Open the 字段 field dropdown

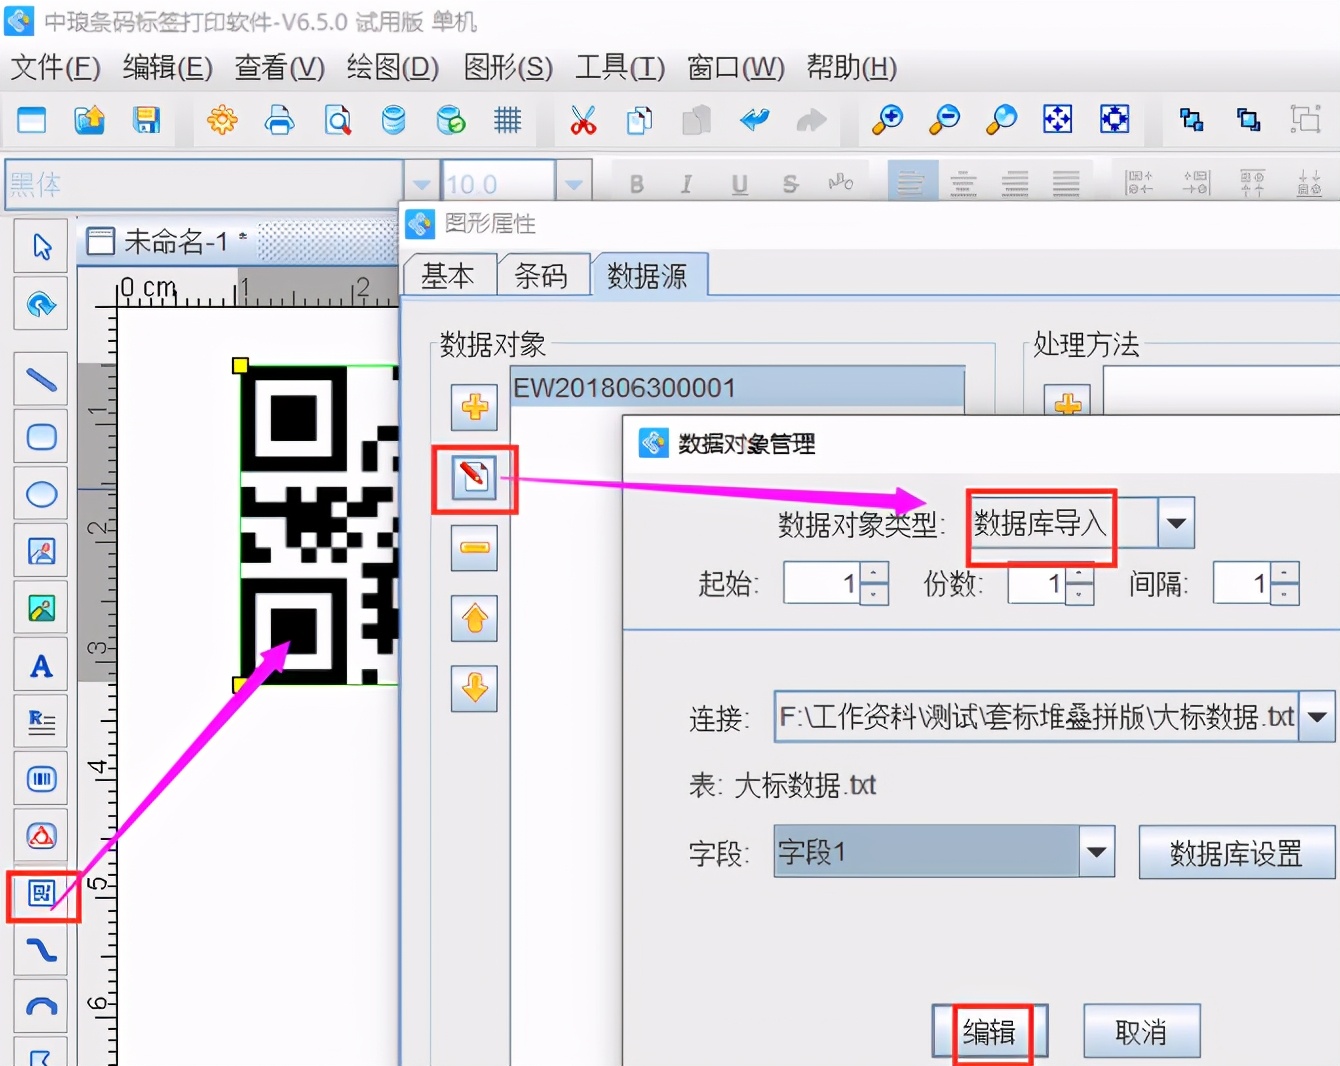coord(1097,852)
